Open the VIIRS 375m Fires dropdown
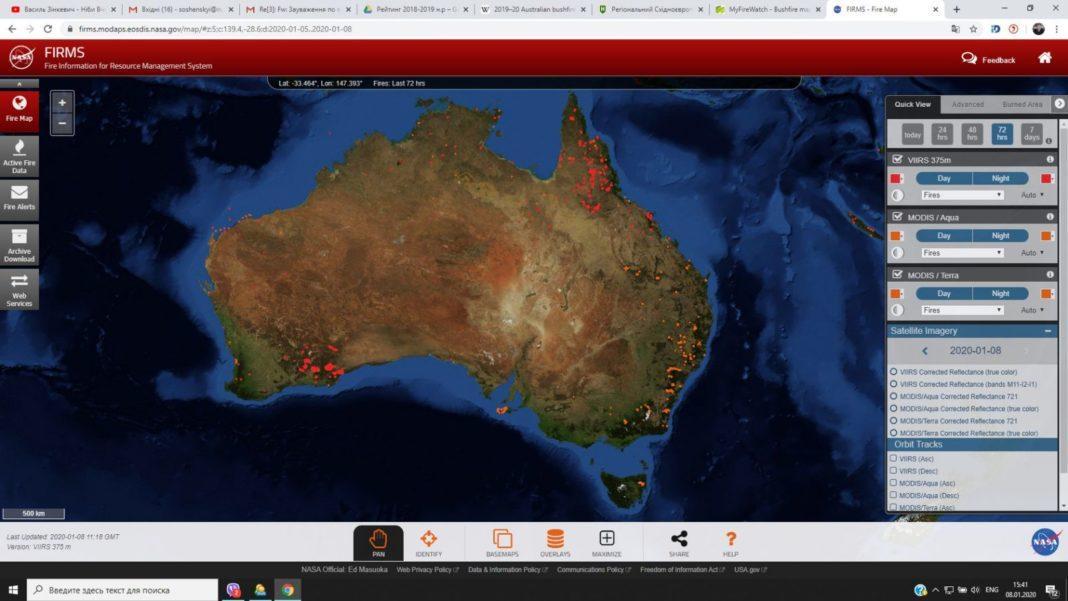This screenshot has height=601, width=1068. 962,195
